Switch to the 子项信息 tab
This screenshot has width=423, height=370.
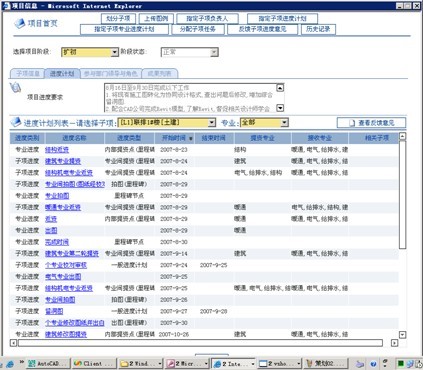click(x=28, y=74)
